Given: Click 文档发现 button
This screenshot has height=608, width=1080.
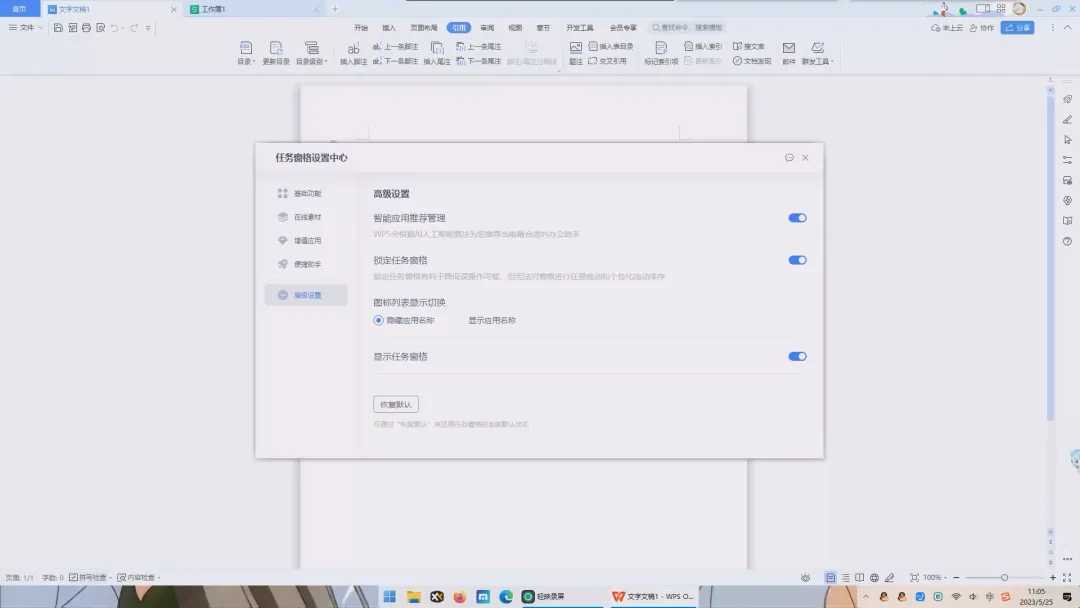Looking at the screenshot, I should coord(752,61).
